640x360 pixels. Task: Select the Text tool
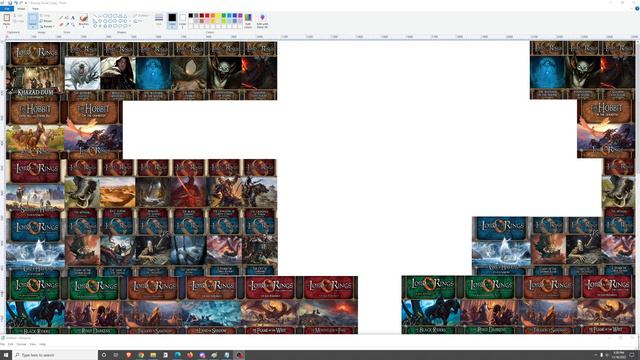point(73,18)
